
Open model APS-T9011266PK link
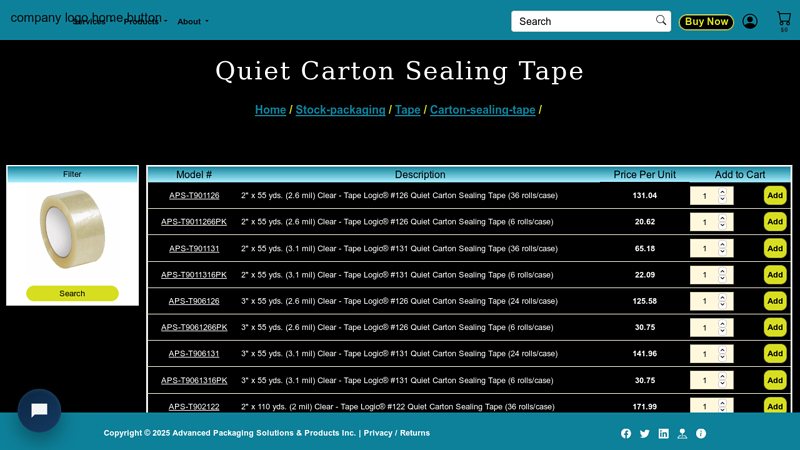[194, 222]
